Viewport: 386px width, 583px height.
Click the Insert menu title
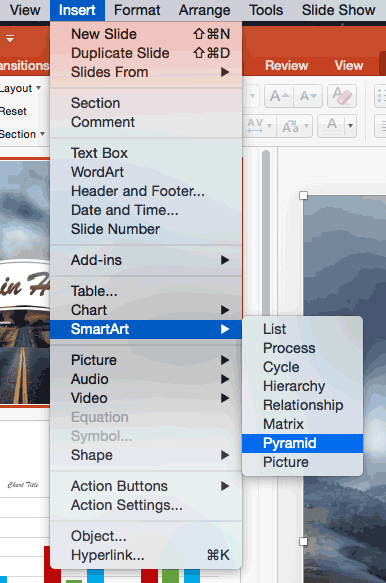coord(77,10)
